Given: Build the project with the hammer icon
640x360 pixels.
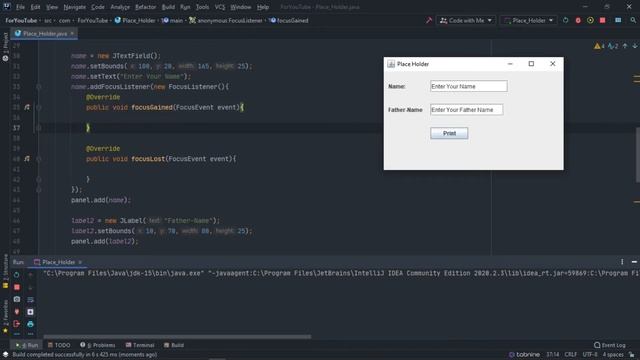Looking at the screenshot, I should [429, 20].
